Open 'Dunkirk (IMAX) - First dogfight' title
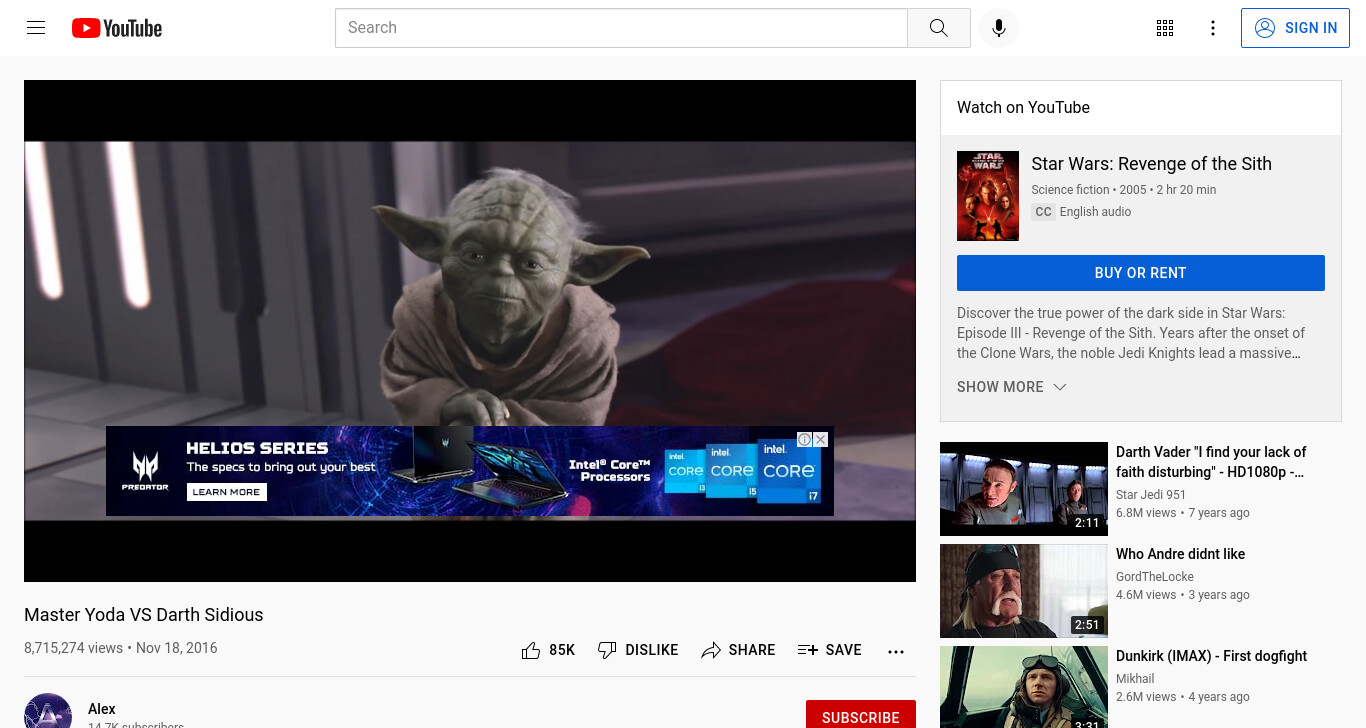The height and width of the screenshot is (728, 1366). pyautogui.click(x=1212, y=656)
